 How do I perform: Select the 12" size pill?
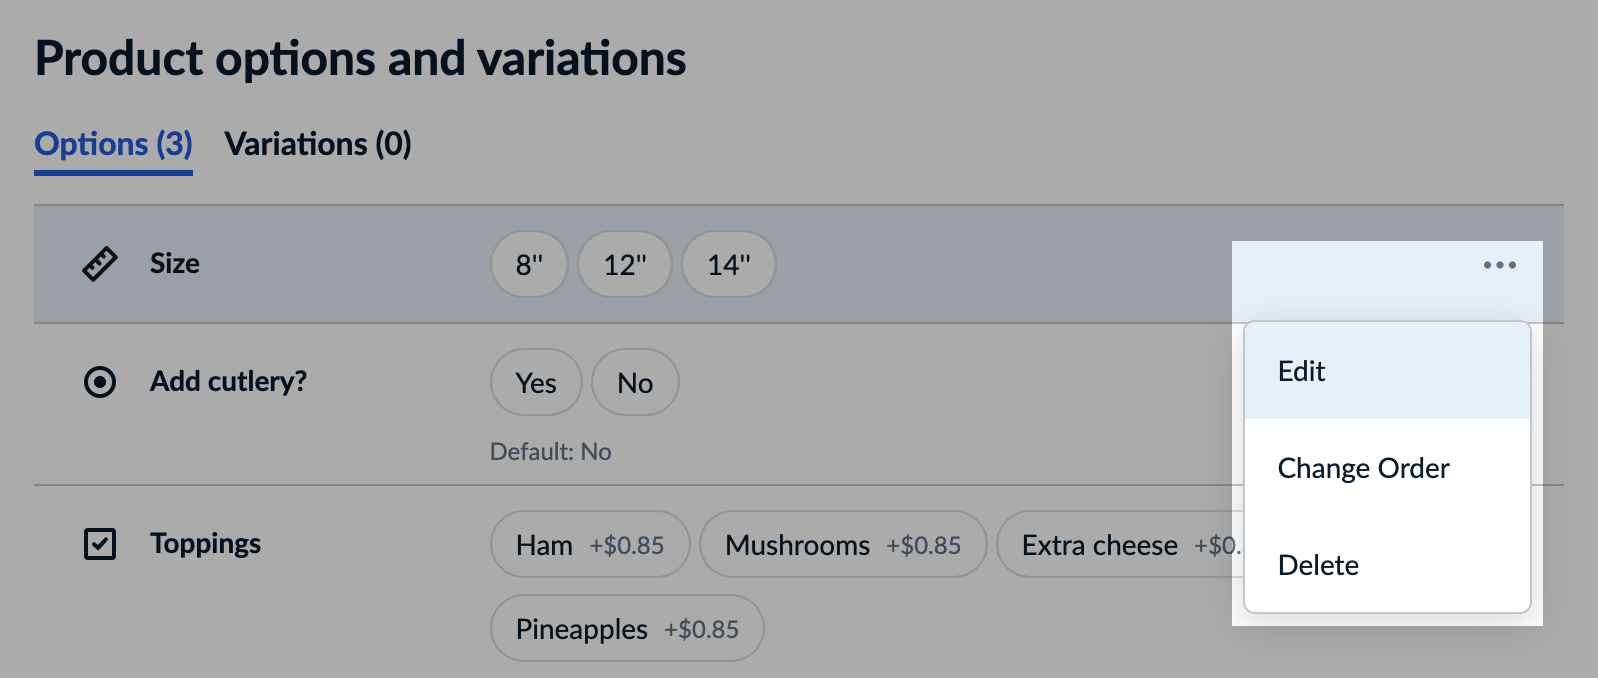point(624,264)
